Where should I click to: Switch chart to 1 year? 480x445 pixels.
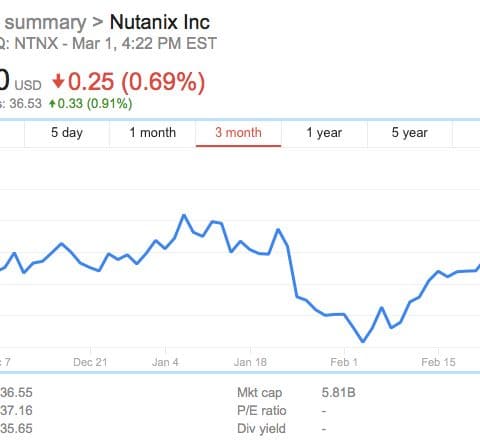[x=324, y=133]
